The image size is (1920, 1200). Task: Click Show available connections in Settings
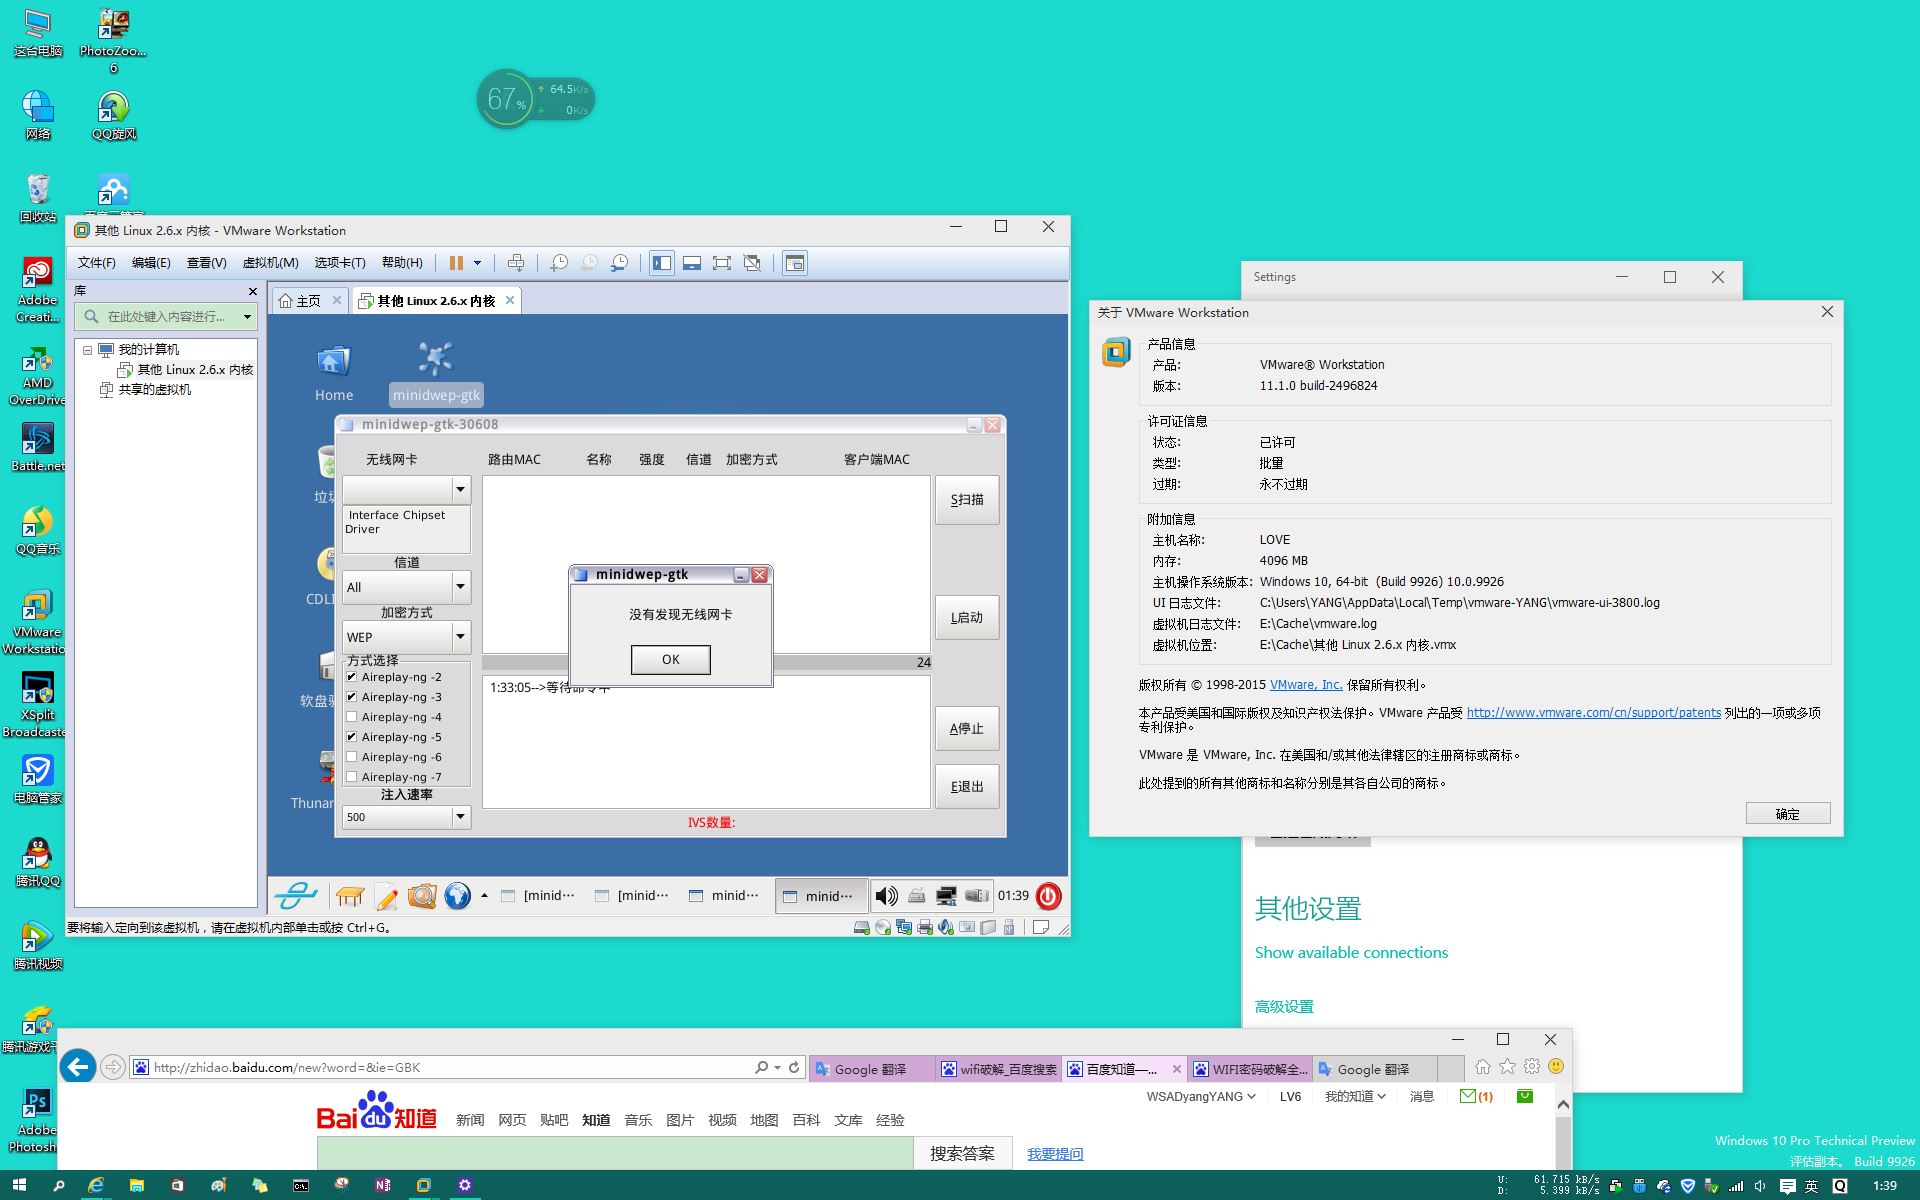pos(1351,953)
